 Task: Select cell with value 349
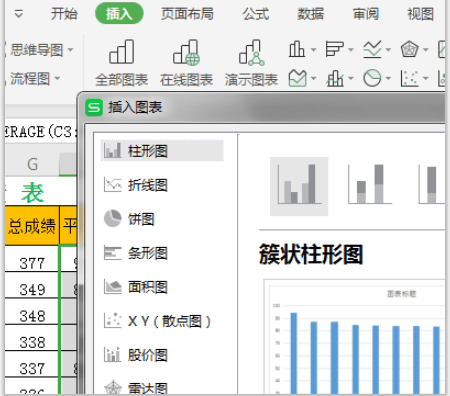[x=32, y=285]
